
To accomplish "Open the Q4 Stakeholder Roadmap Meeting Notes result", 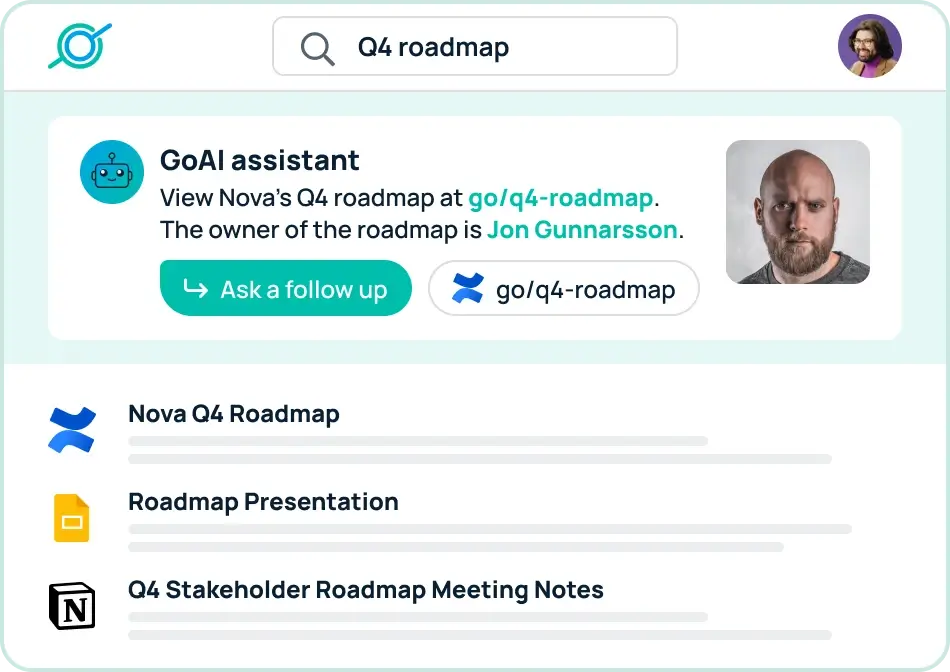I will click(x=365, y=590).
